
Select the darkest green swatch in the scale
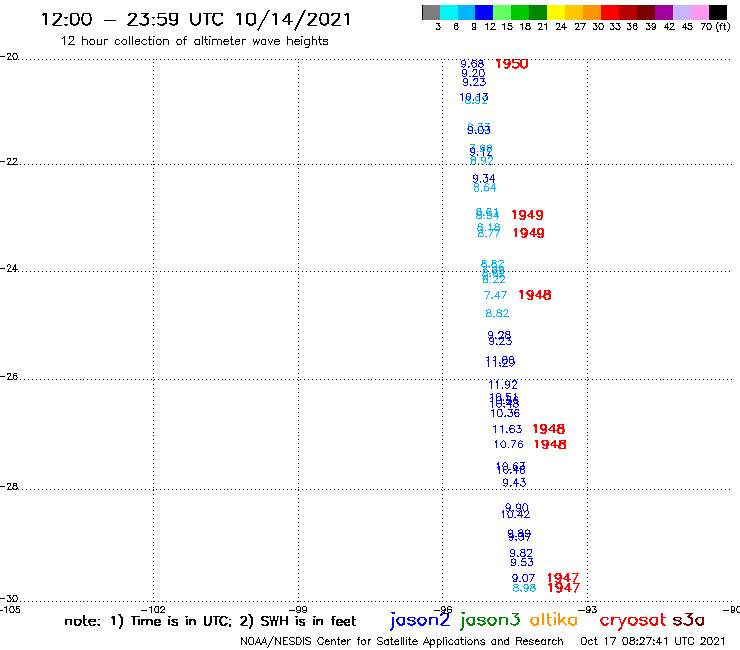click(538, 12)
